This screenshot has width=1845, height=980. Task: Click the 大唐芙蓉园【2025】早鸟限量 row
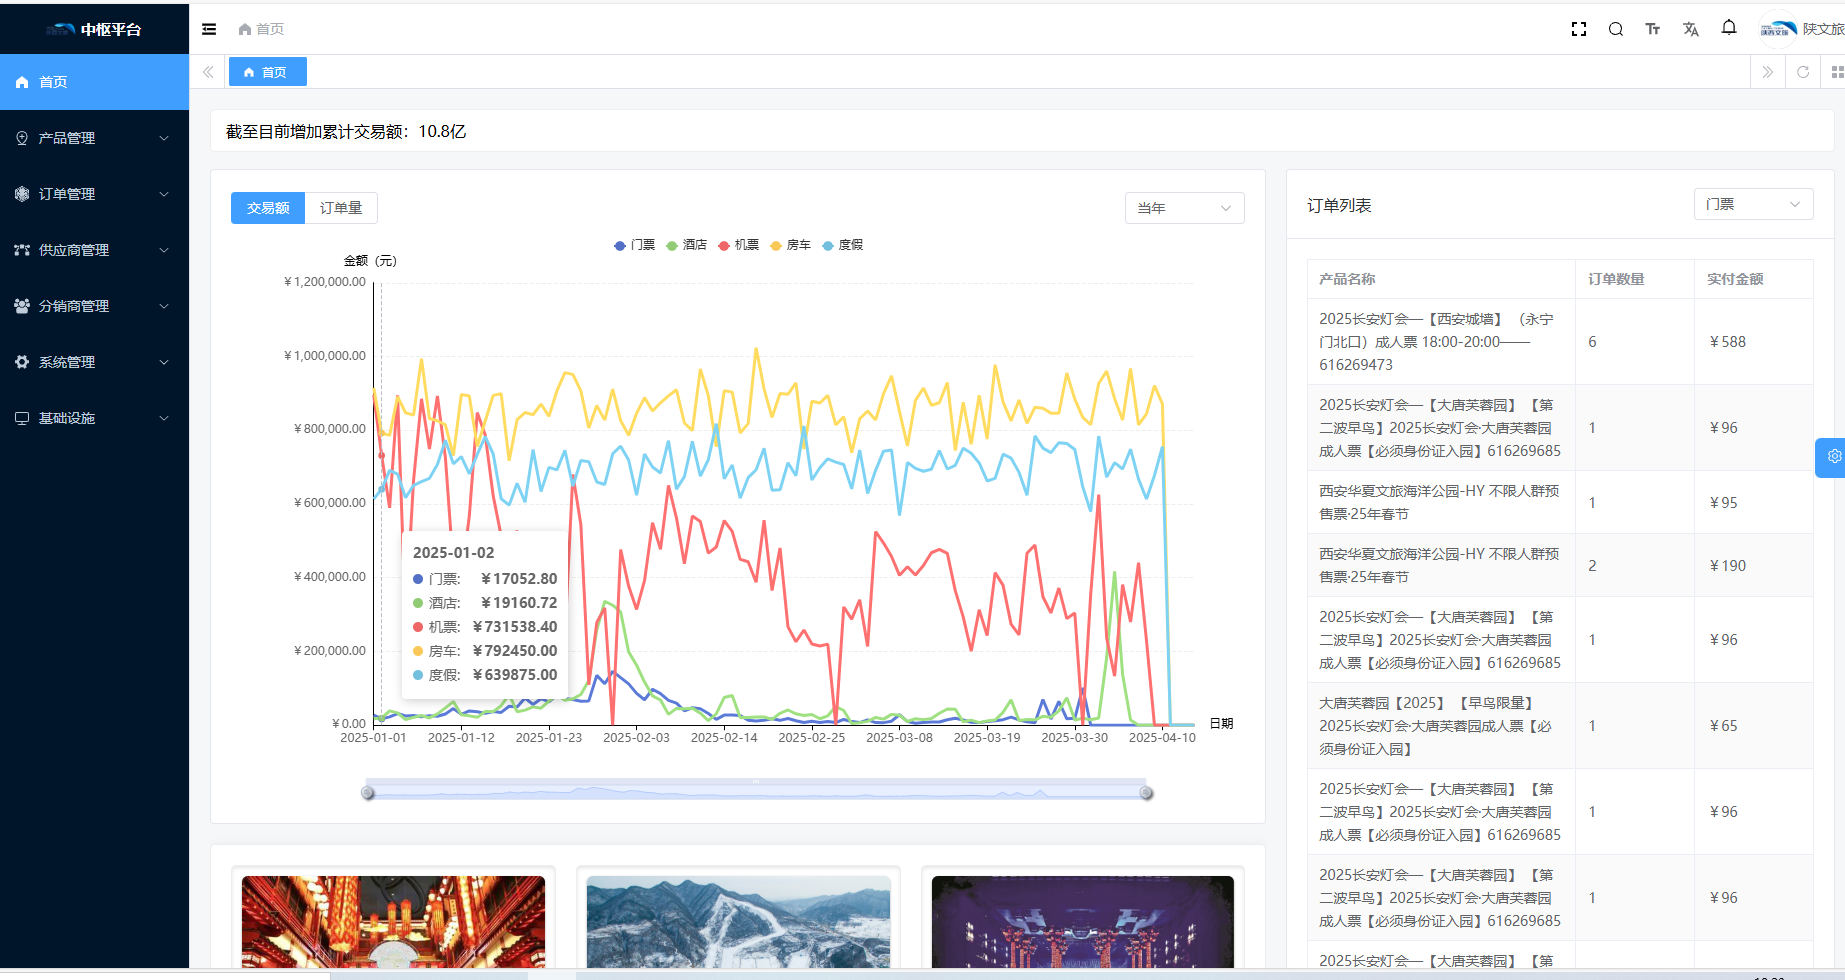coord(1560,726)
